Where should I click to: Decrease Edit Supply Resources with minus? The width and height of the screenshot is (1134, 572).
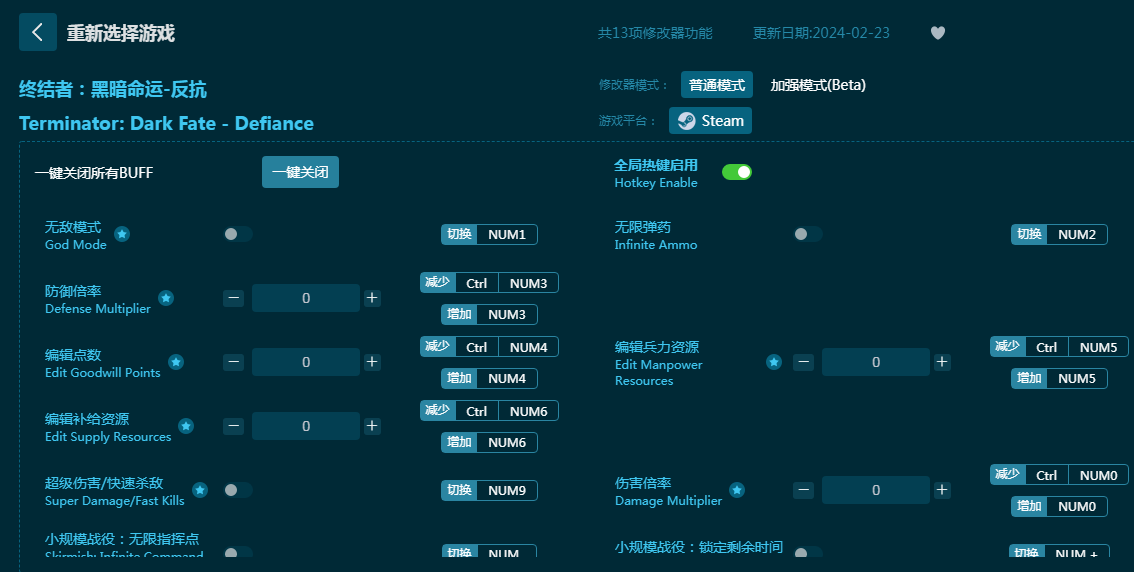click(234, 426)
